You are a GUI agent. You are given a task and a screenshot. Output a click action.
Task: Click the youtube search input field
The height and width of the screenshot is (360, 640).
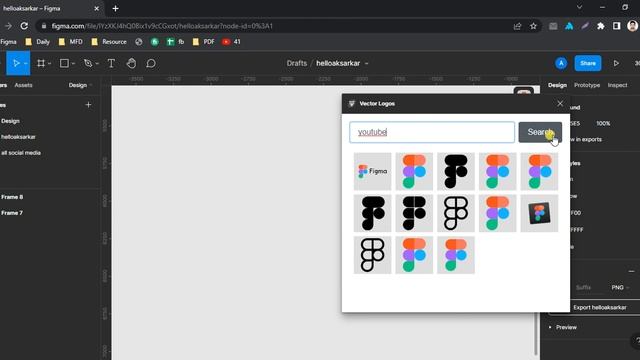tap(432, 132)
